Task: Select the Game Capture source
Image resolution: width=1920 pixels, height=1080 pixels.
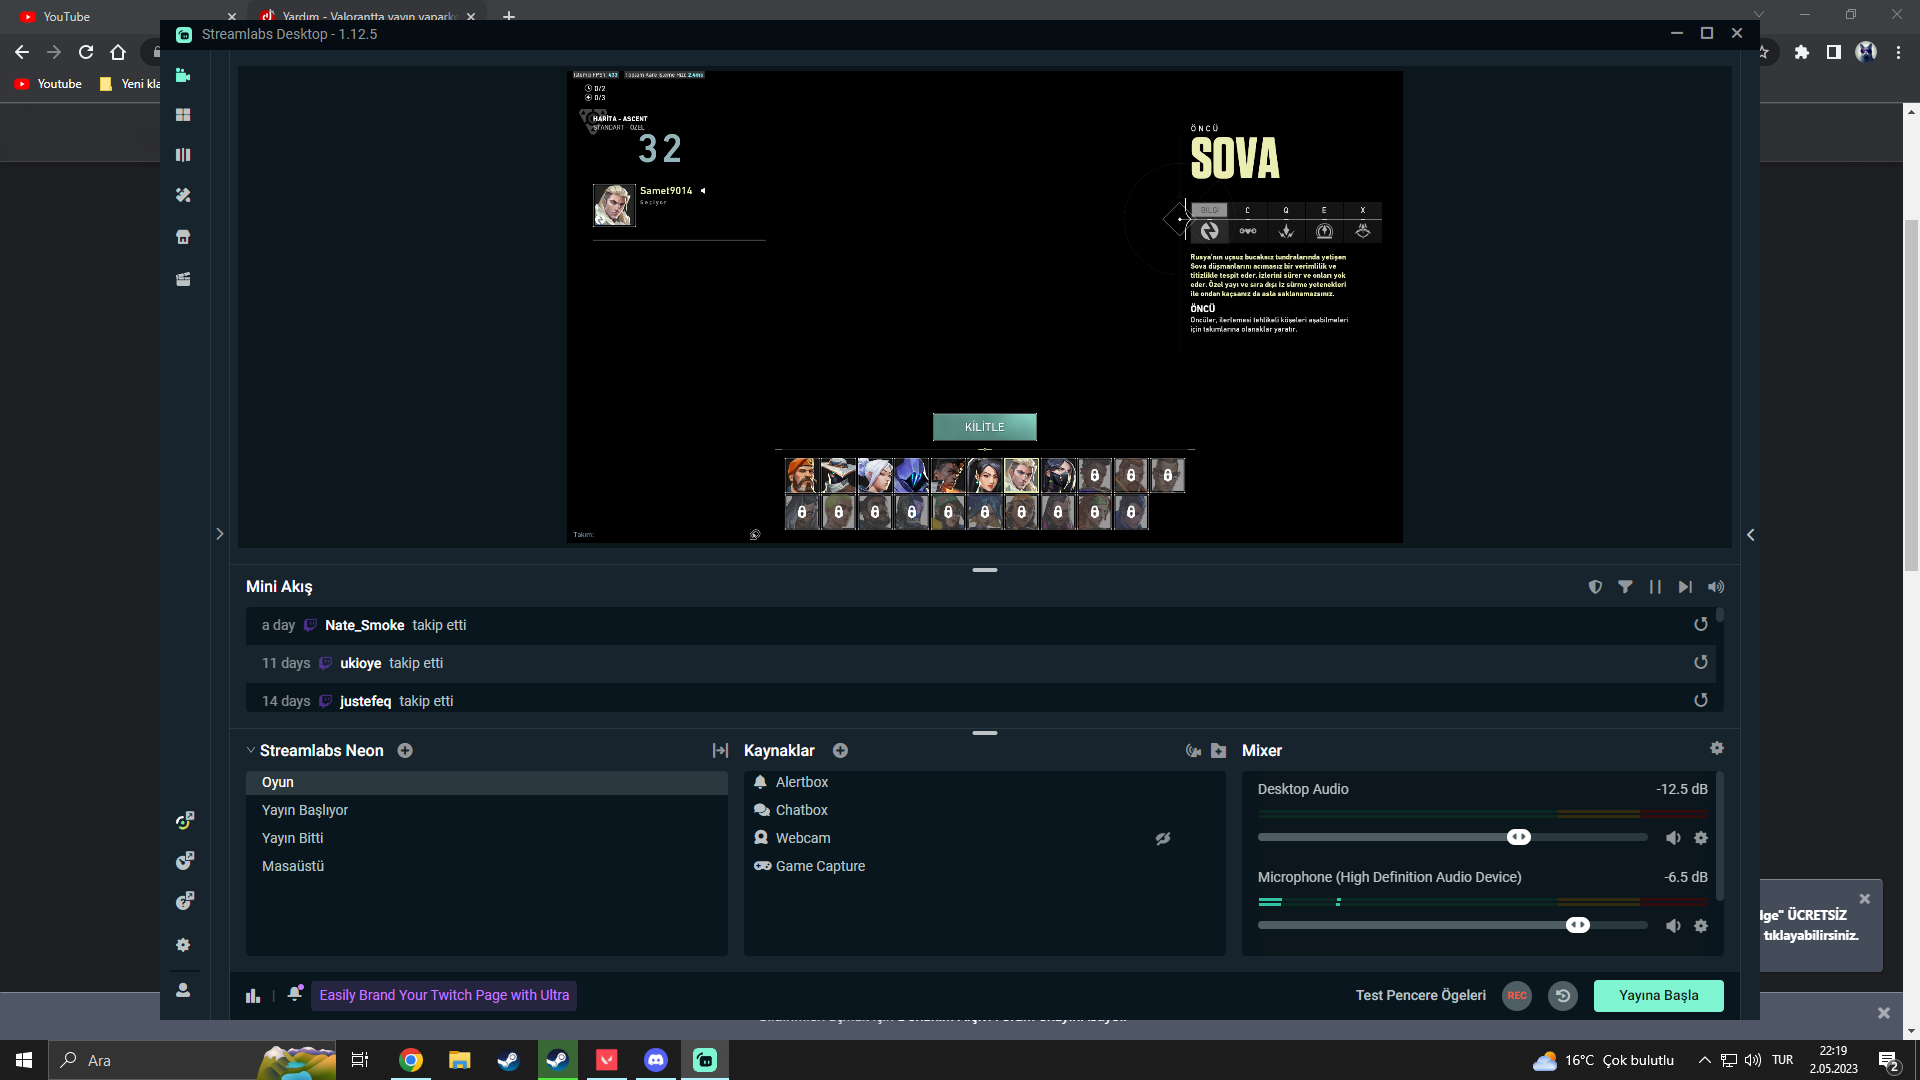Action: point(820,866)
